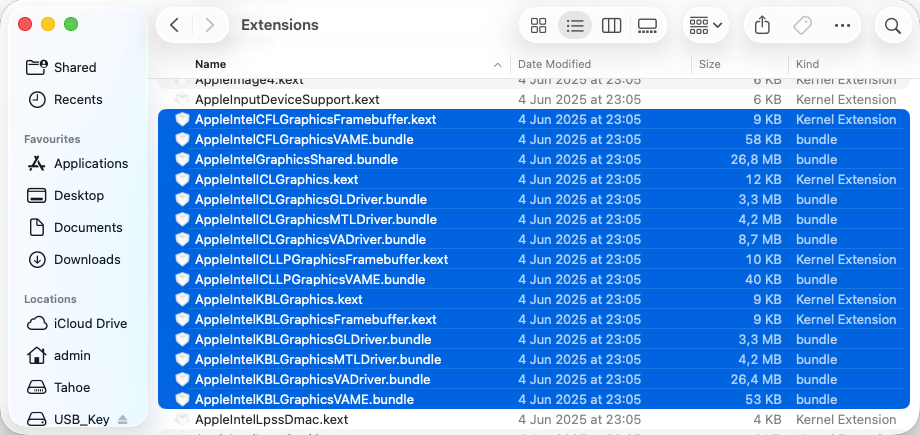Open Tahoe volume in sidebar
The height and width of the screenshot is (435, 920).
(72, 387)
